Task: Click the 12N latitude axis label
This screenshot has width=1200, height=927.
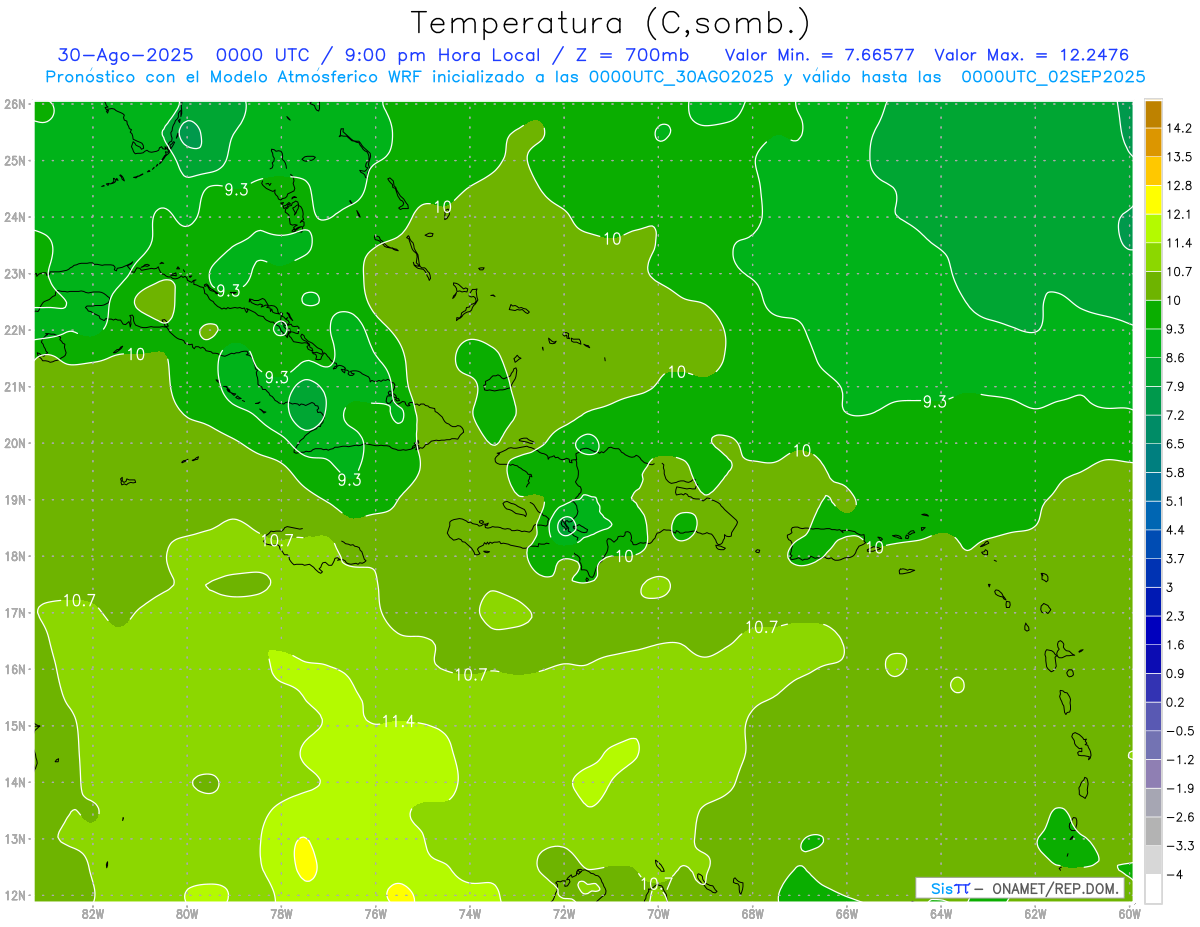Action: click(x=14, y=895)
